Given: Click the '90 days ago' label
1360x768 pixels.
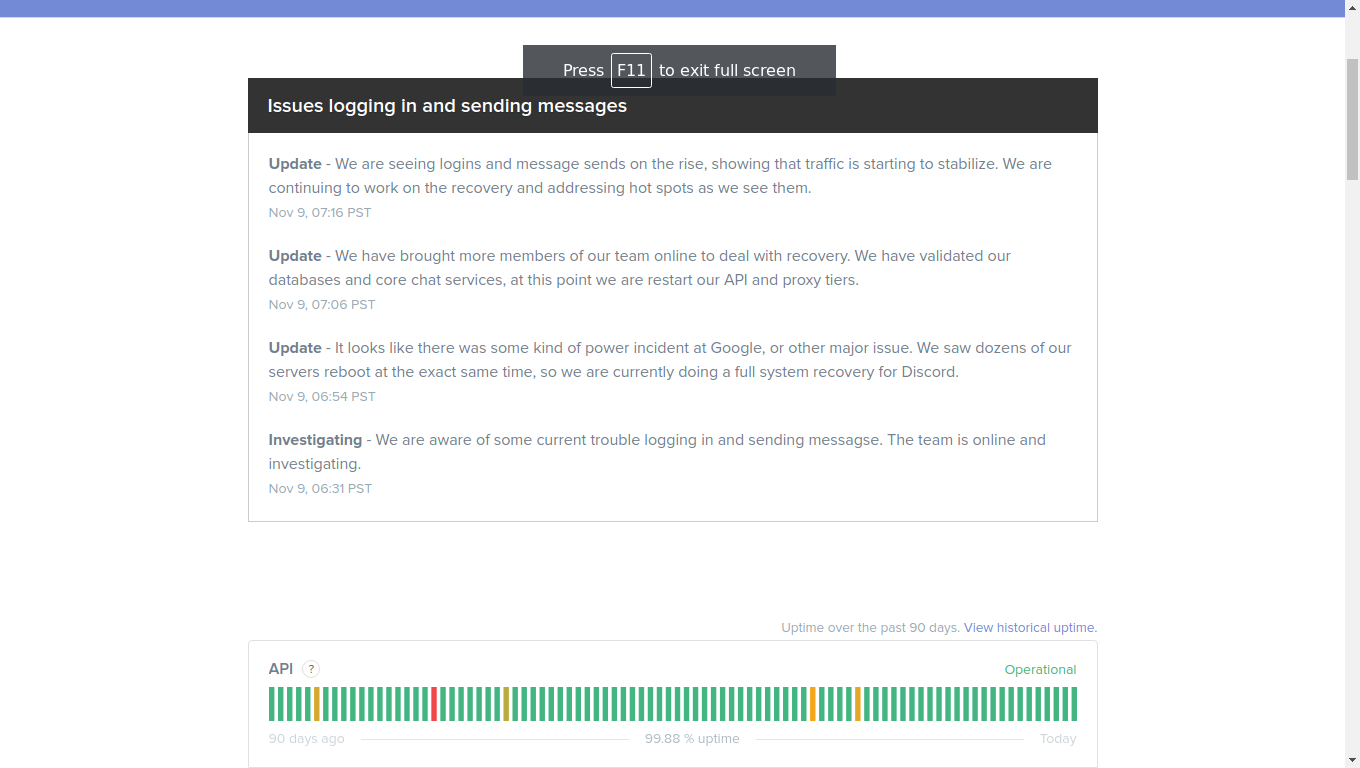Looking at the screenshot, I should 306,739.
